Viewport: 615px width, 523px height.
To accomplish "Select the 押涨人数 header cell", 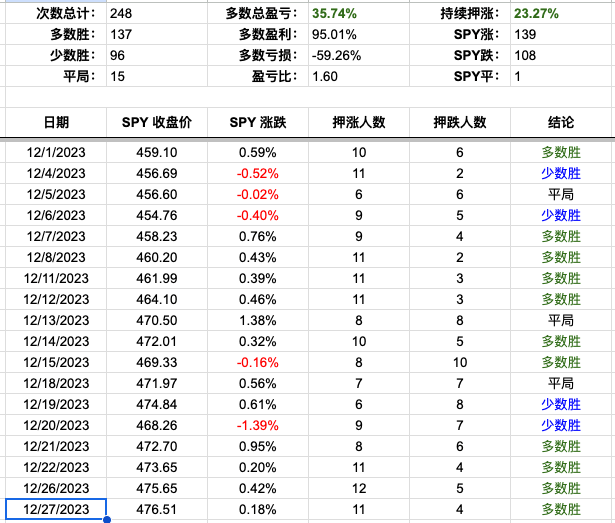I will click(359, 122).
